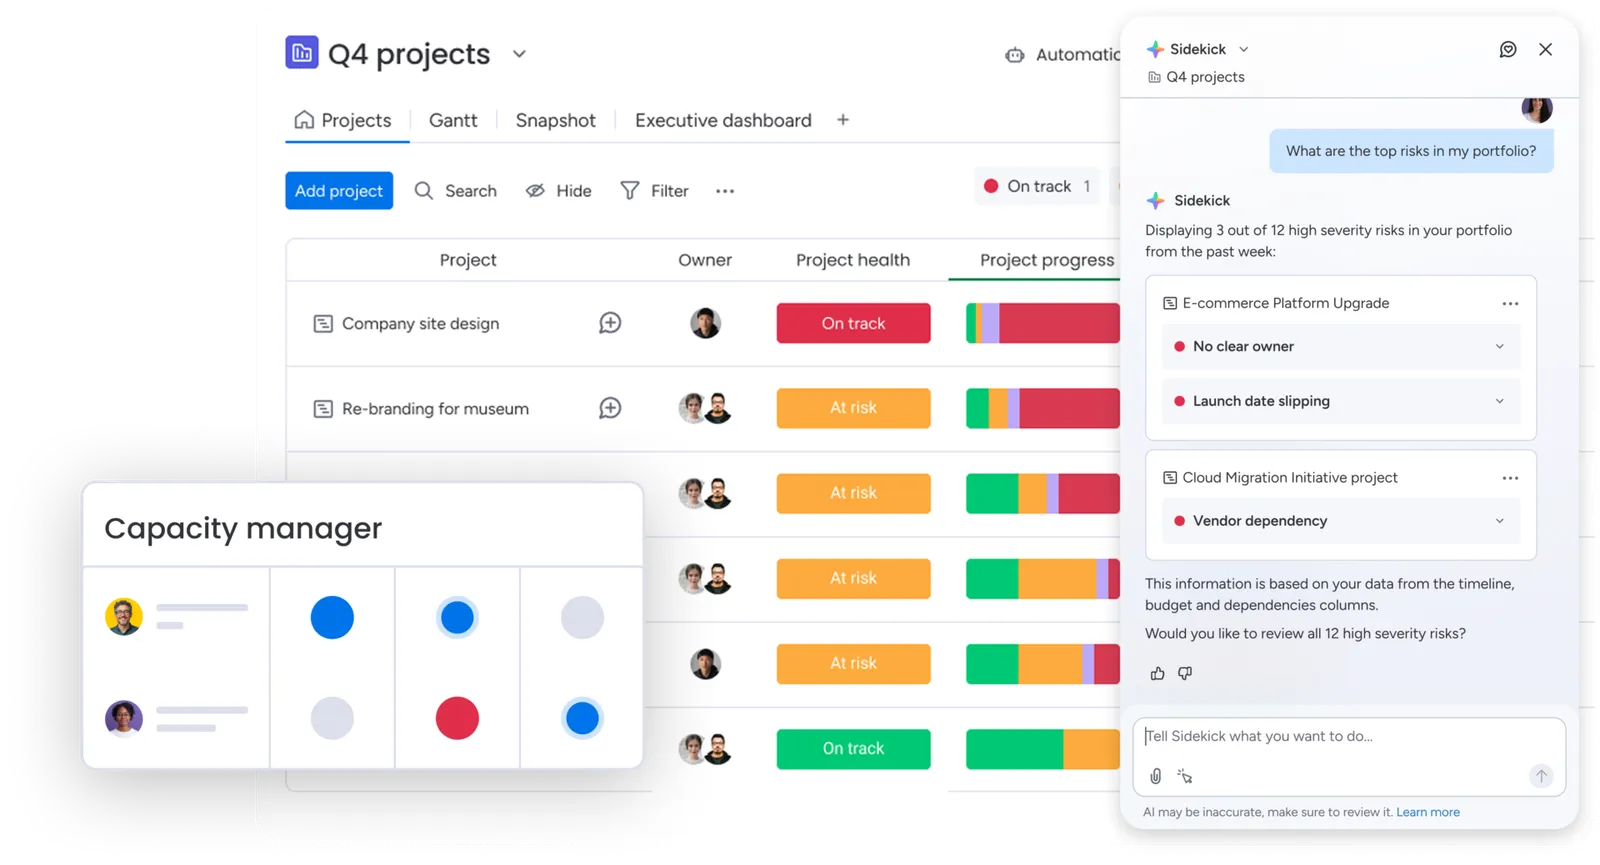Image resolution: width=1600 pixels, height=865 pixels.
Task: Open Sidekick chat history icon
Action: (1508, 49)
